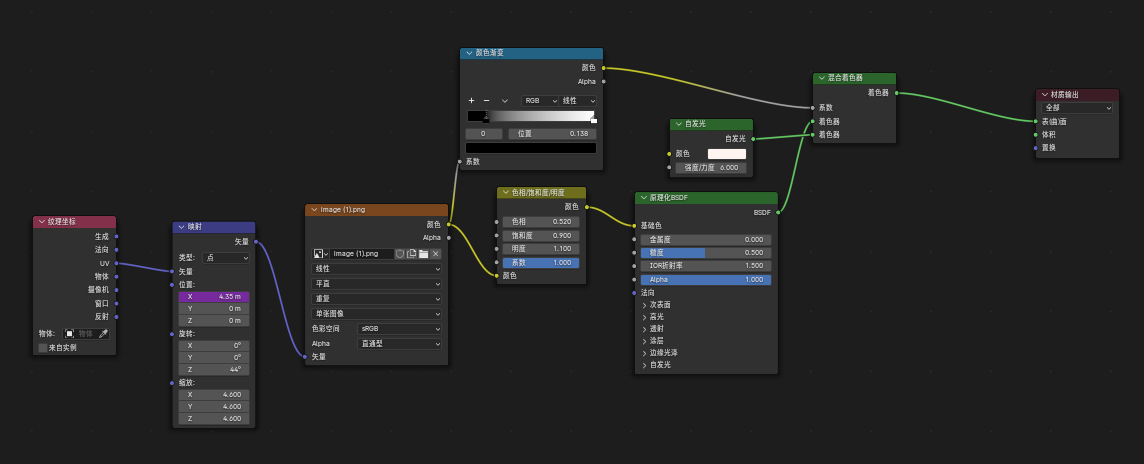
Task: Click the position X 4.35 m field
Action: [215, 297]
